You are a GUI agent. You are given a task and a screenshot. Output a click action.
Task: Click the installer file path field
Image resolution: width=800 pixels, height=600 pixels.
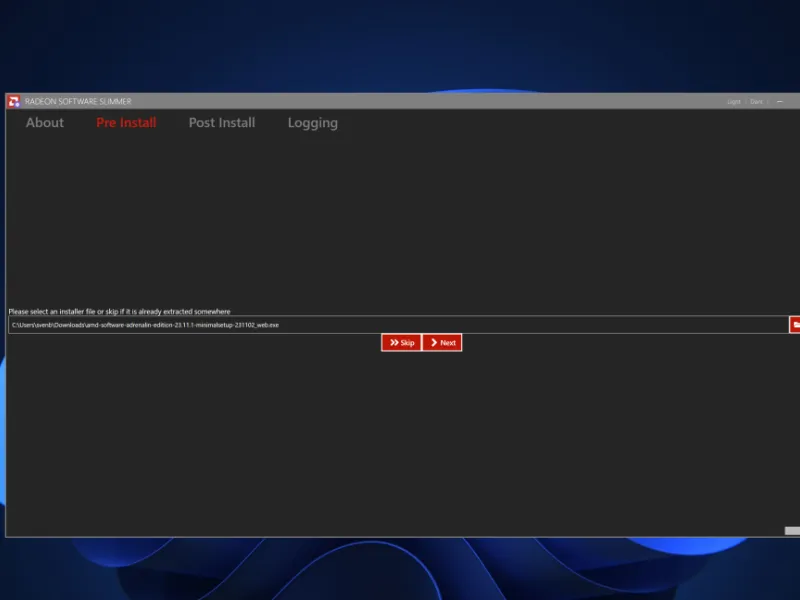click(398, 324)
